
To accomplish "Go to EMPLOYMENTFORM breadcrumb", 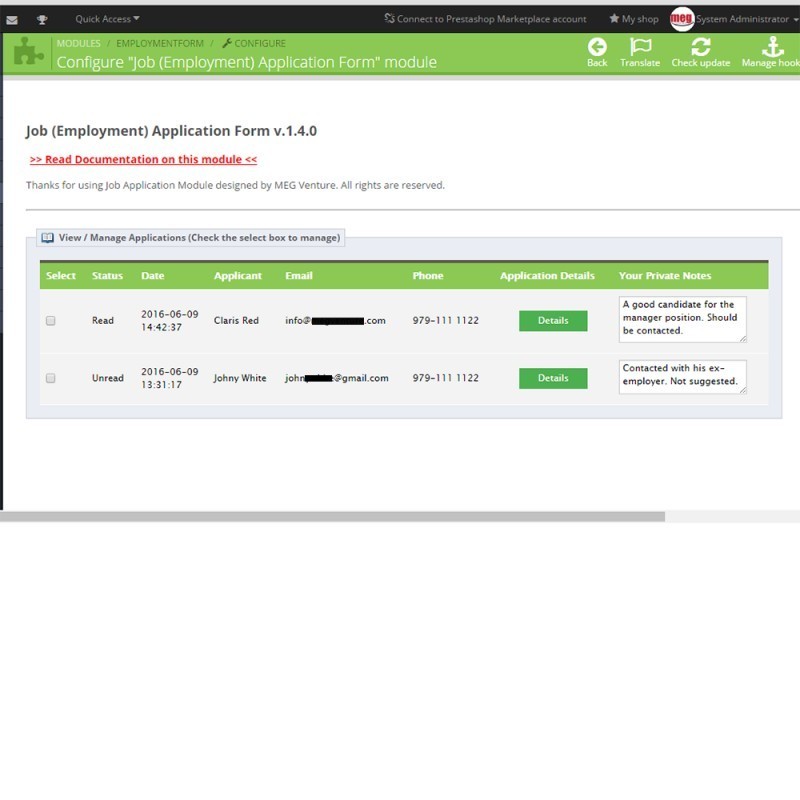I will [160, 43].
